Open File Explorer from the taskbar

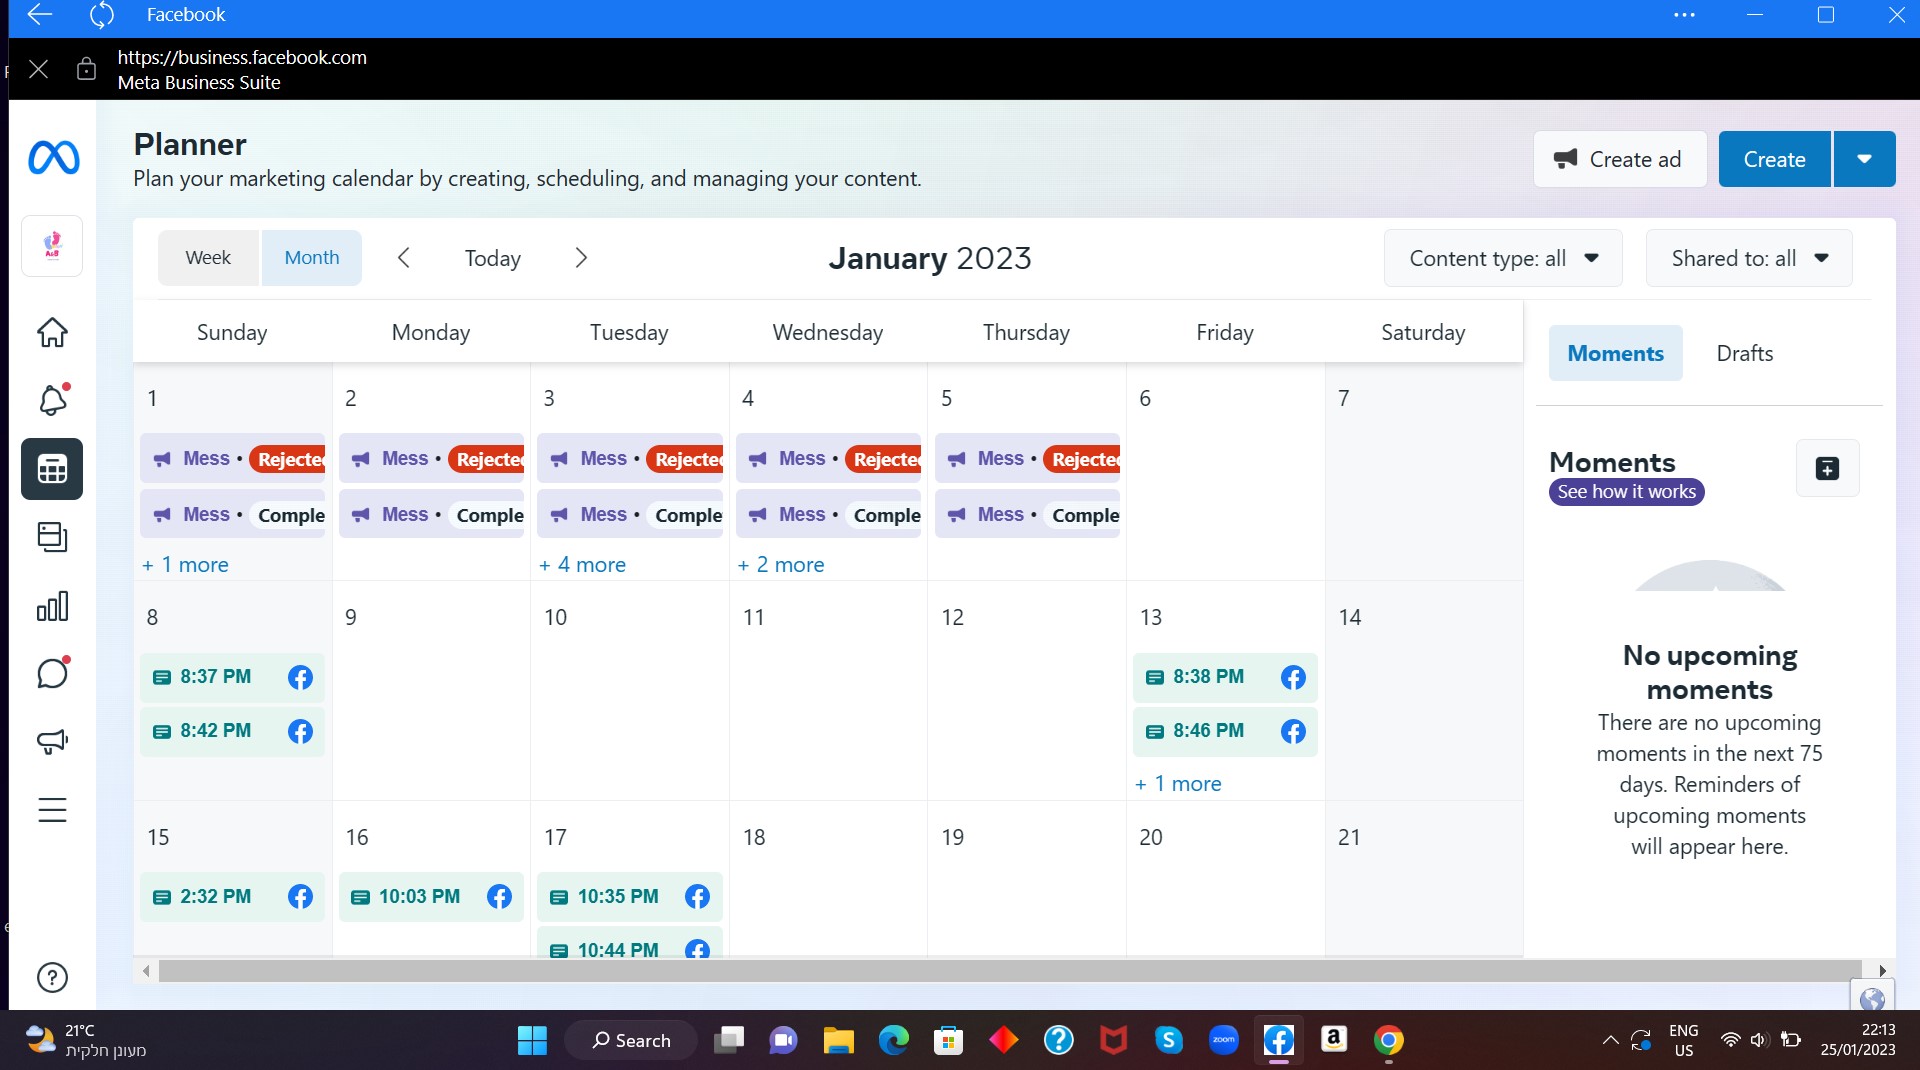(x=838, y=1040)
